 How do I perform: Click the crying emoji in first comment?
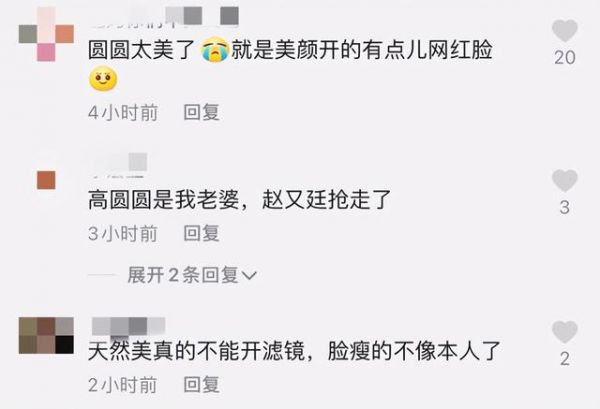(215, 50)
